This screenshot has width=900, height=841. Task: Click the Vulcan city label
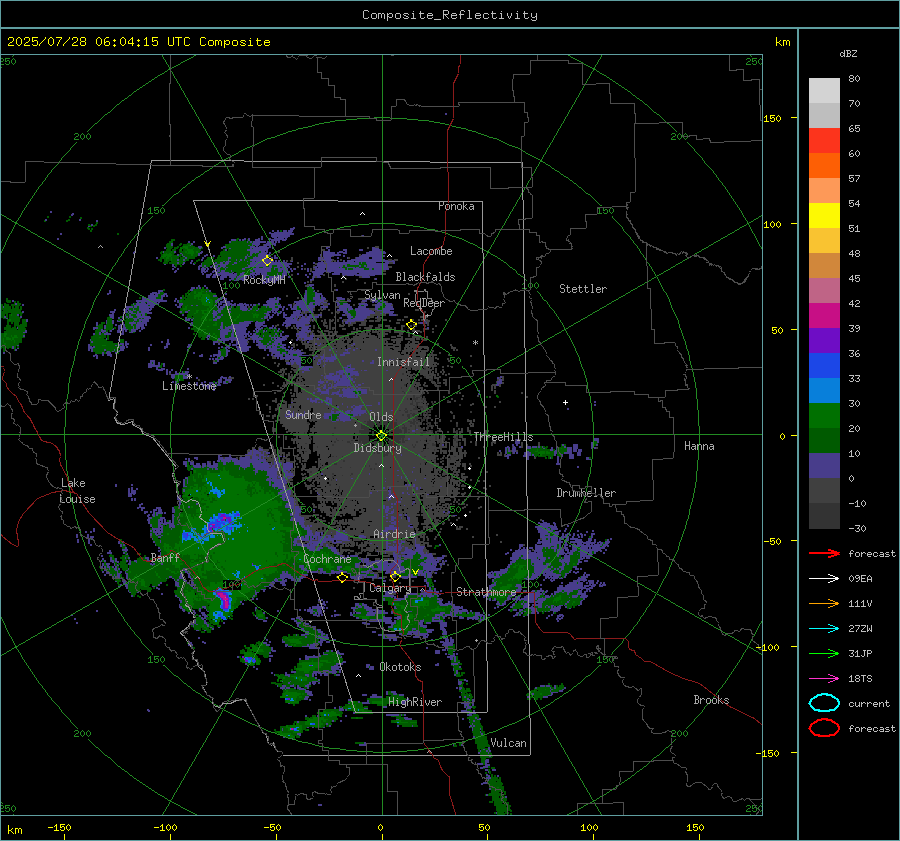coord(508,743)
